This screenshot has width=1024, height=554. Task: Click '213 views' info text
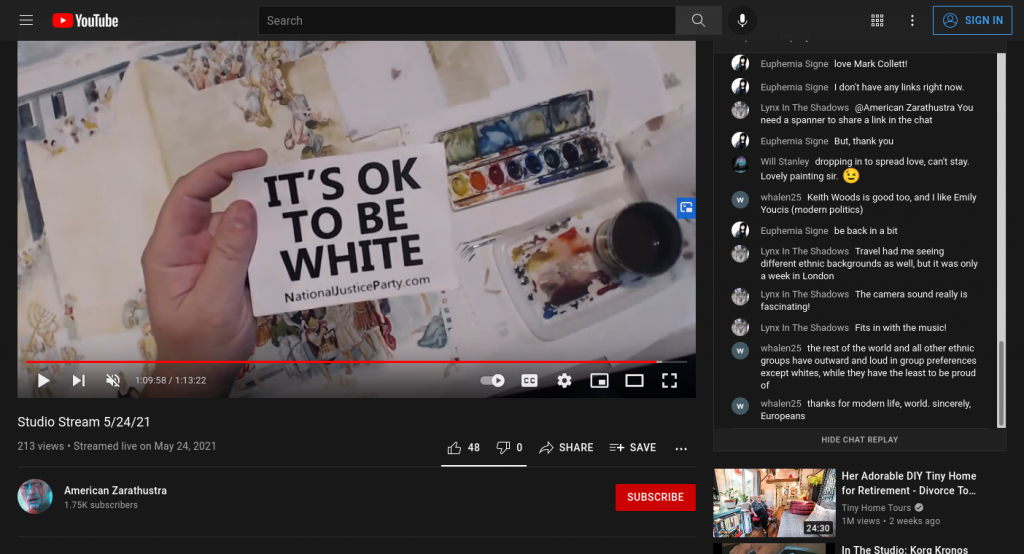tap(40, 446)
